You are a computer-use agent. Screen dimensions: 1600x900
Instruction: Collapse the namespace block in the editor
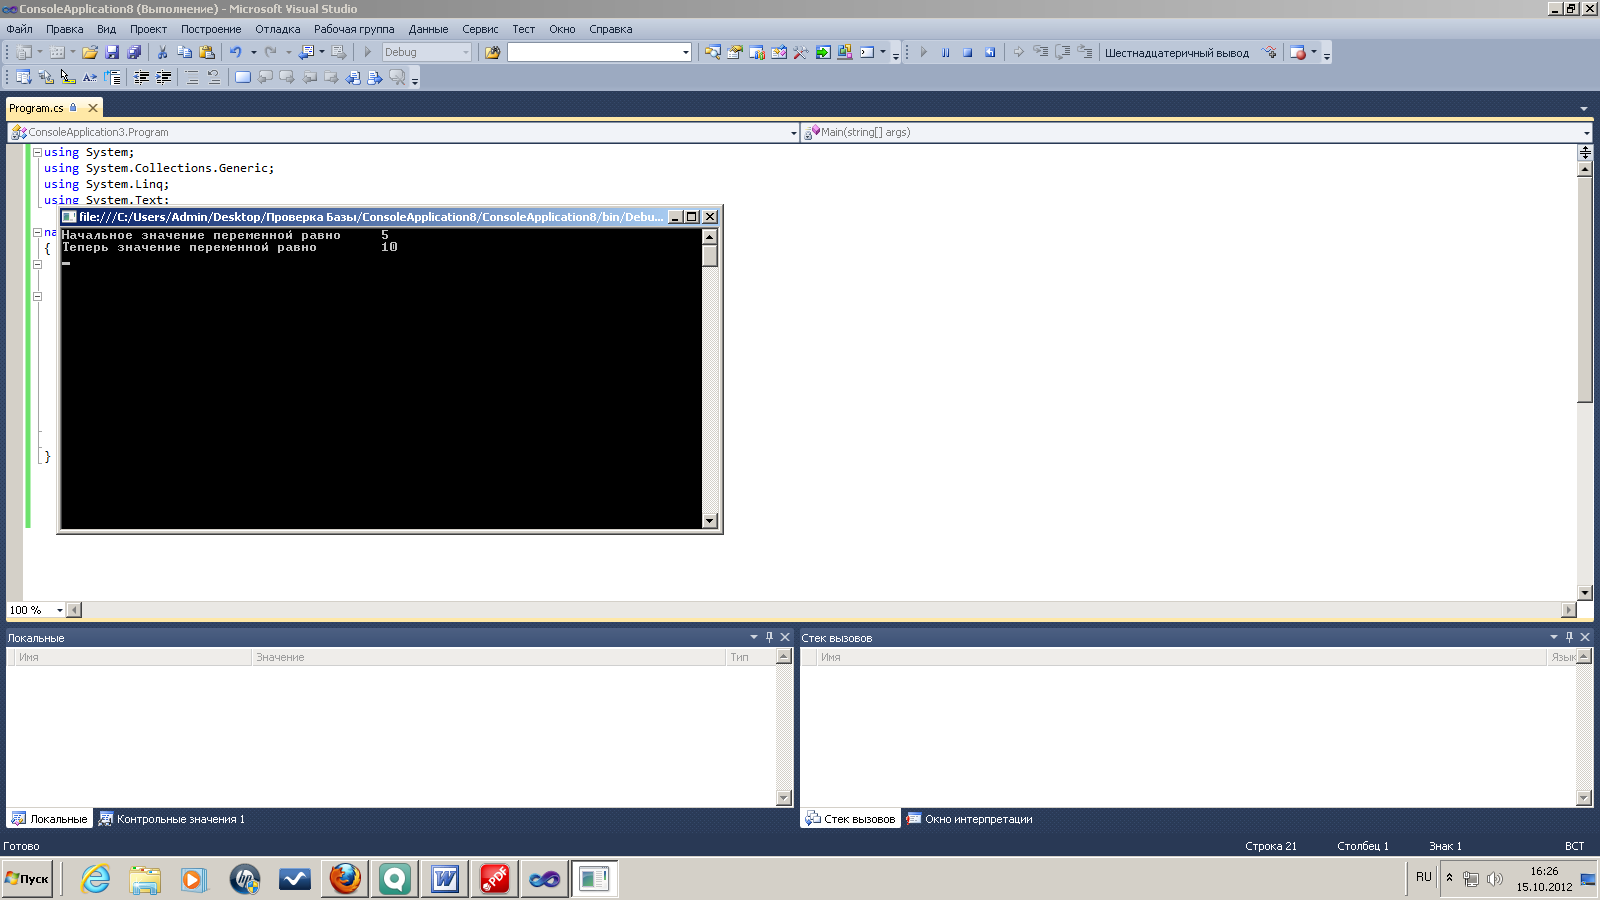click(37, 232)
